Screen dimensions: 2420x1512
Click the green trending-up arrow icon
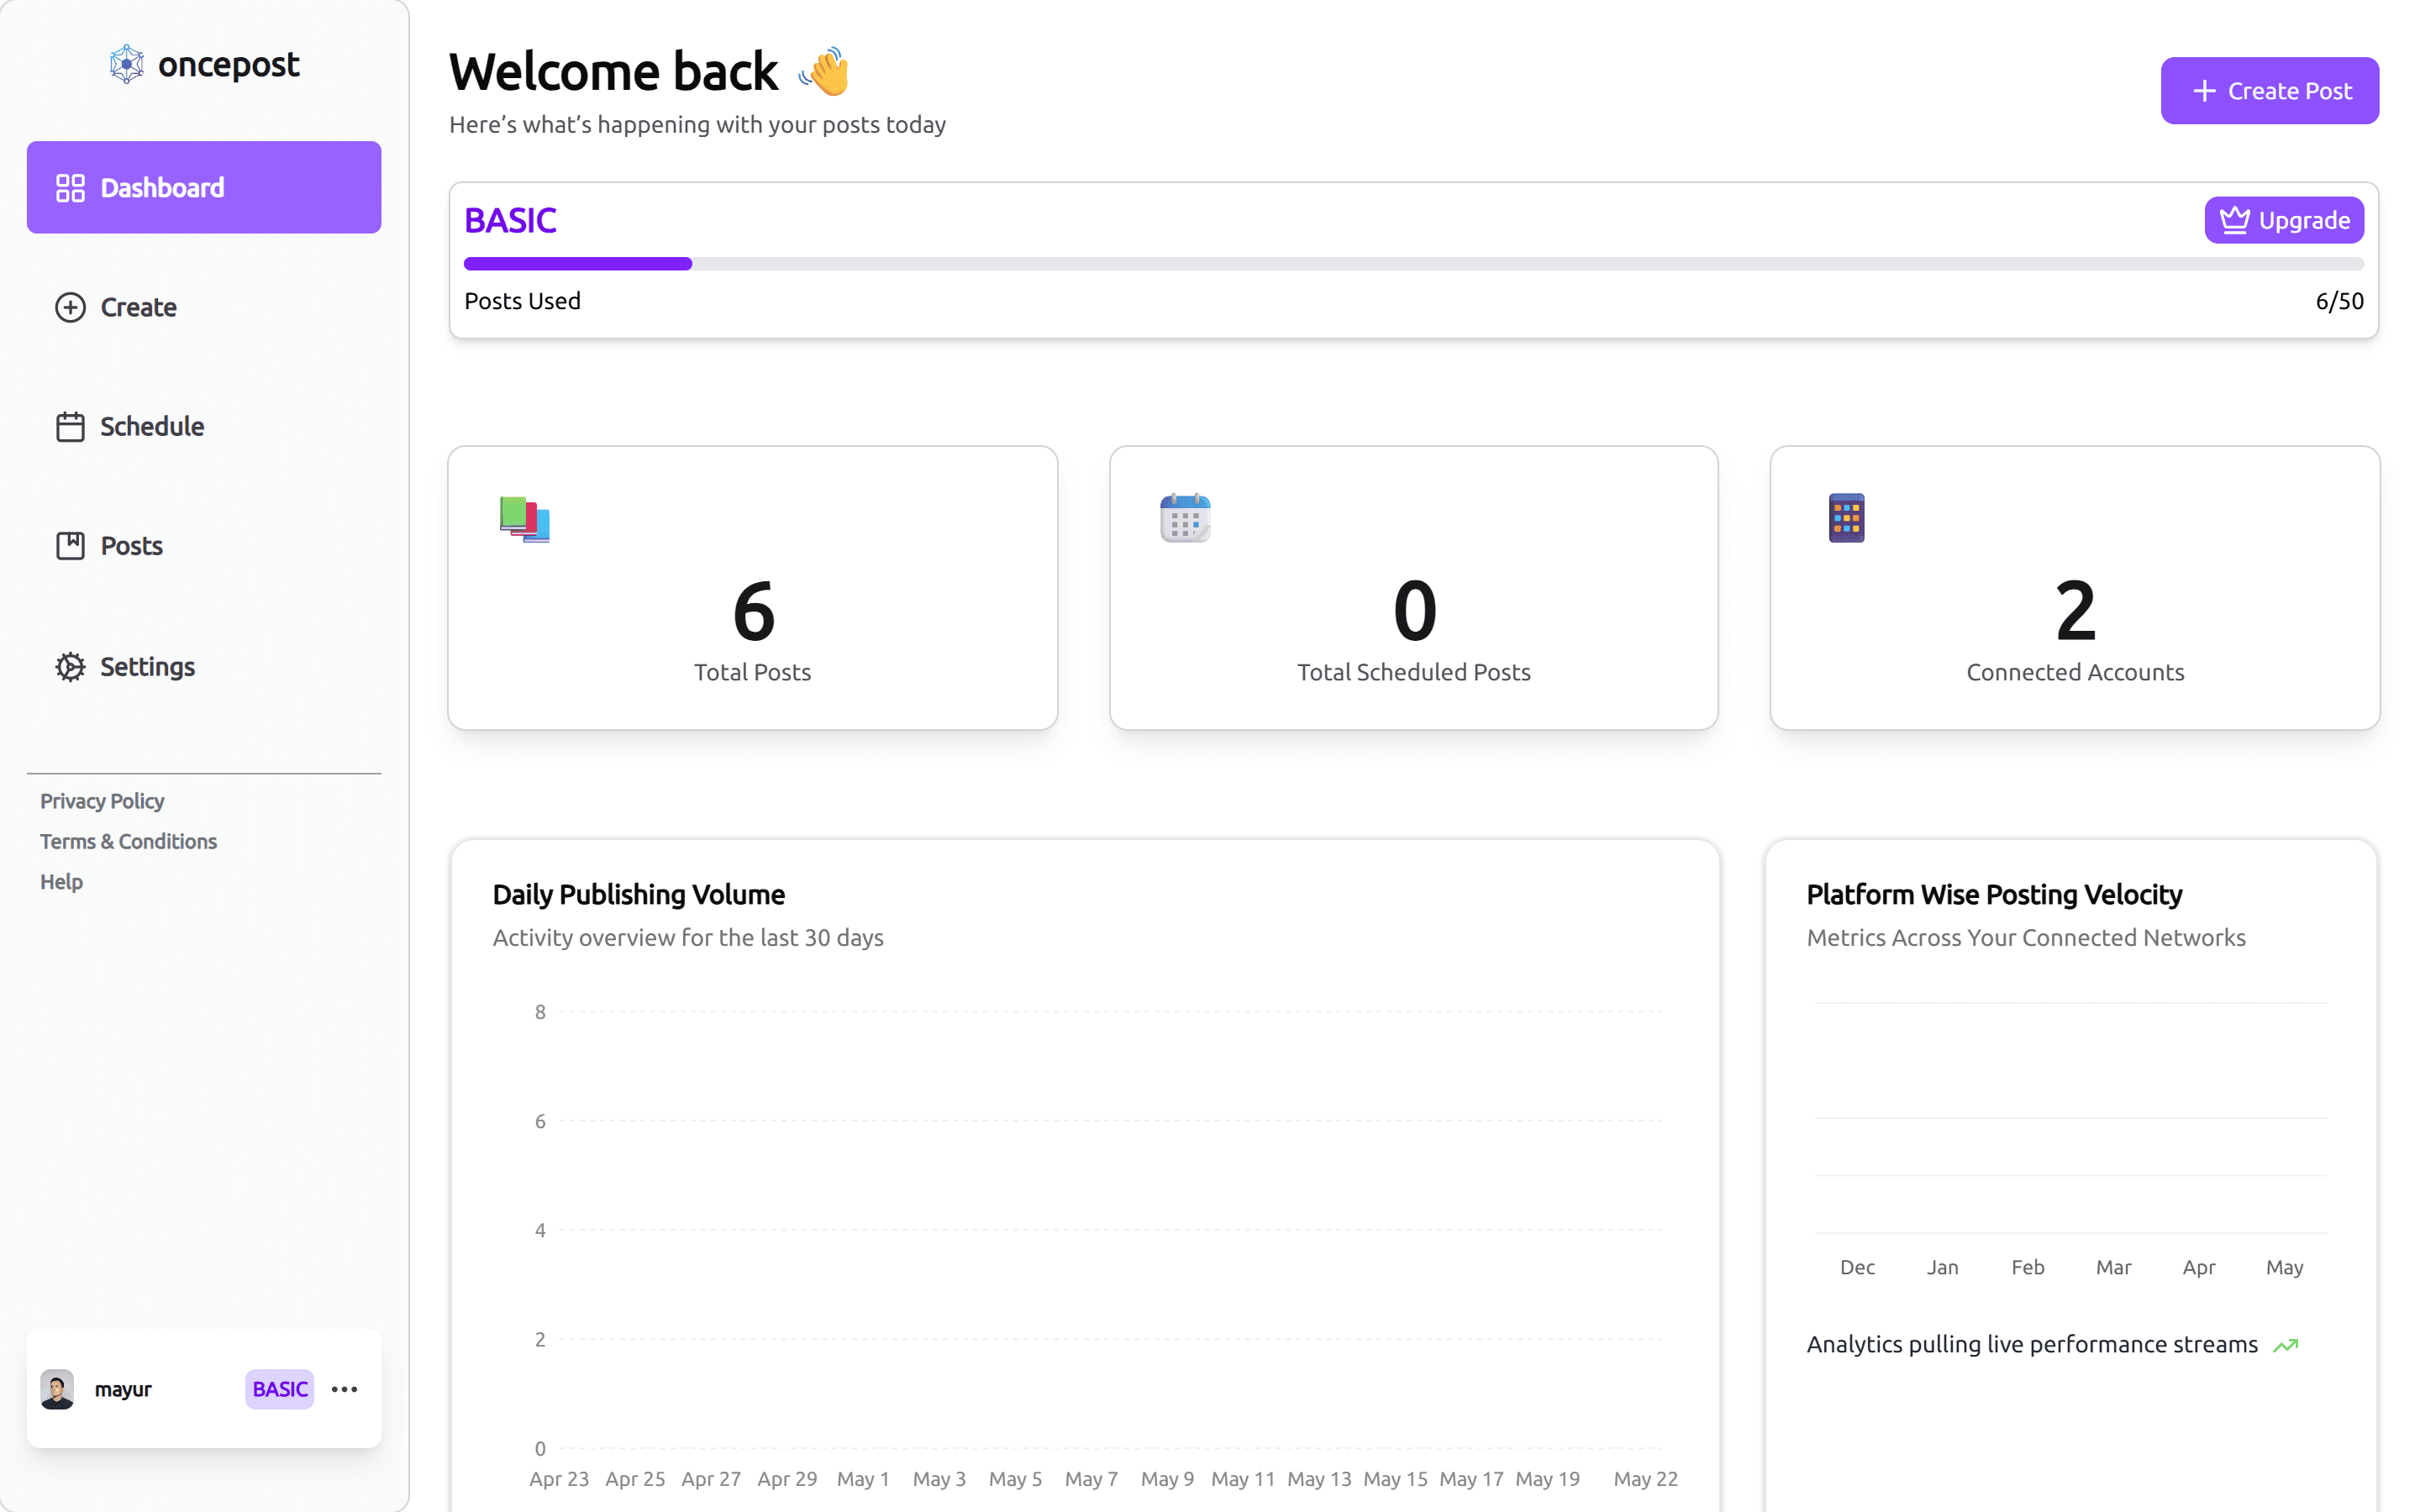pos(2286,1345)
